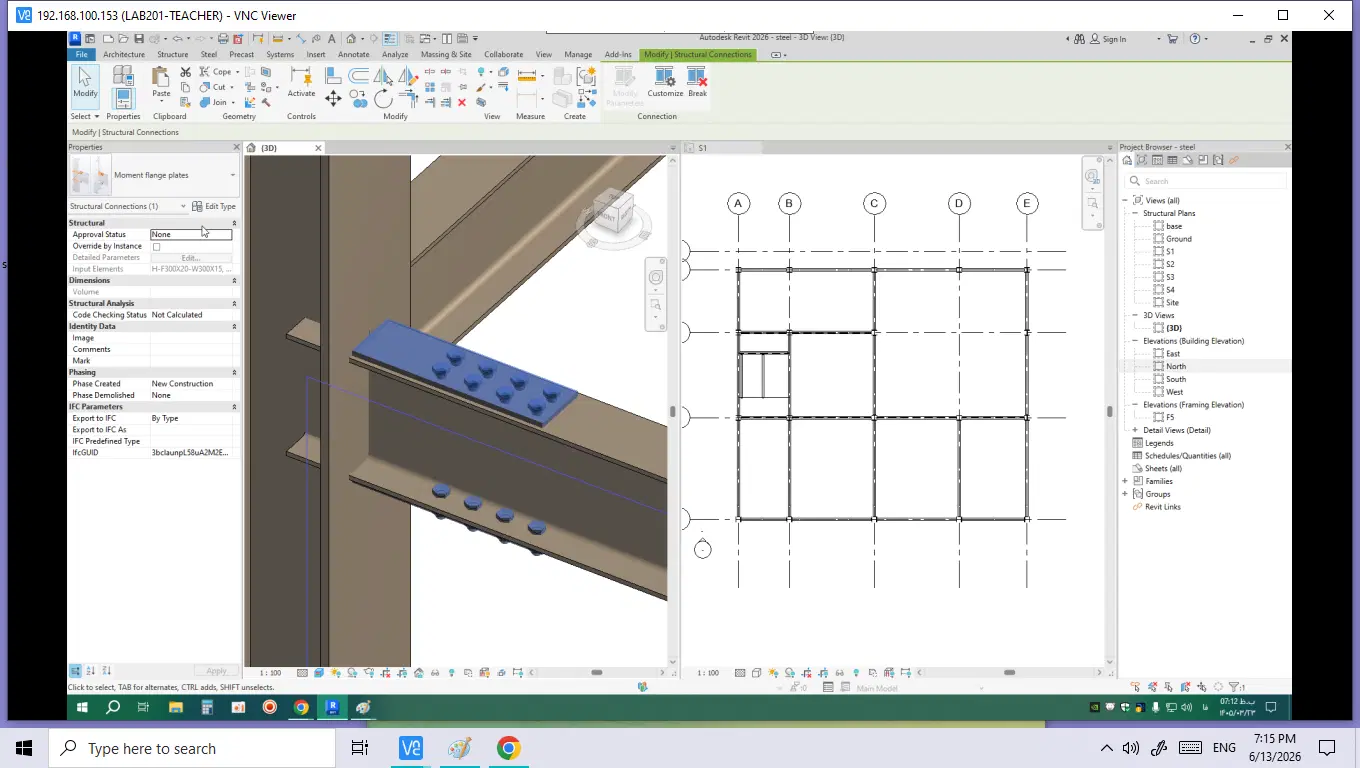Screen dimensions: 1360x768
Task: Open the Default 3D View house icon
Action: [x=351, y=39]
